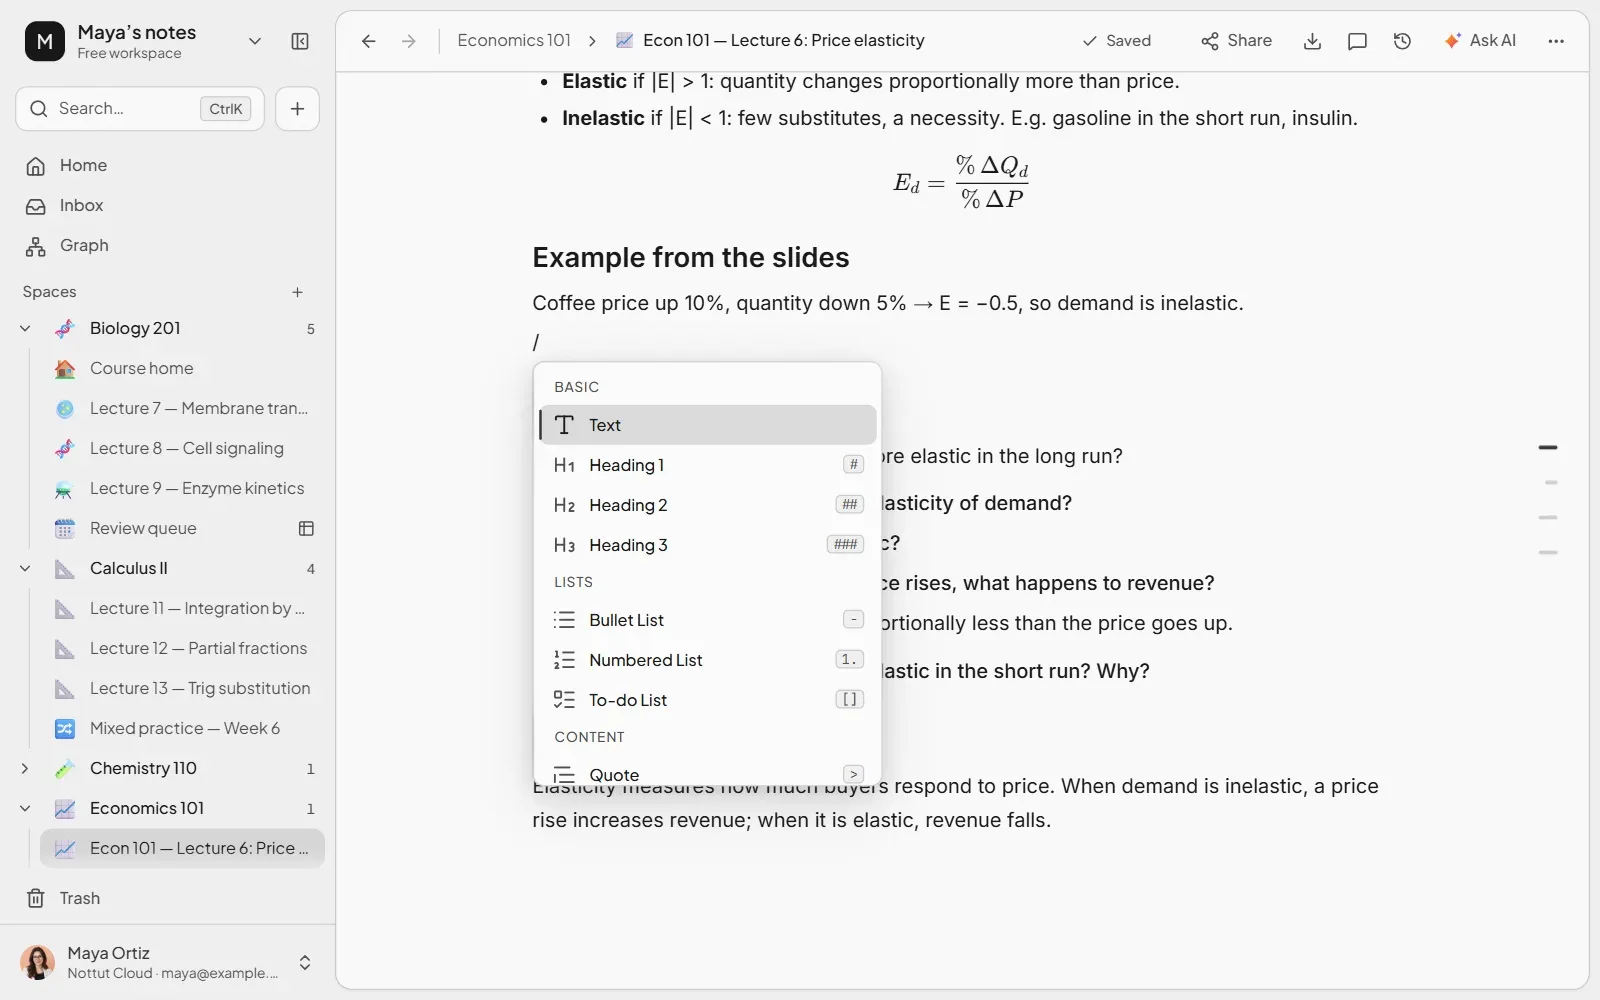
Task: Jump to top outline marker
Action: click(x=1548, y=448)
